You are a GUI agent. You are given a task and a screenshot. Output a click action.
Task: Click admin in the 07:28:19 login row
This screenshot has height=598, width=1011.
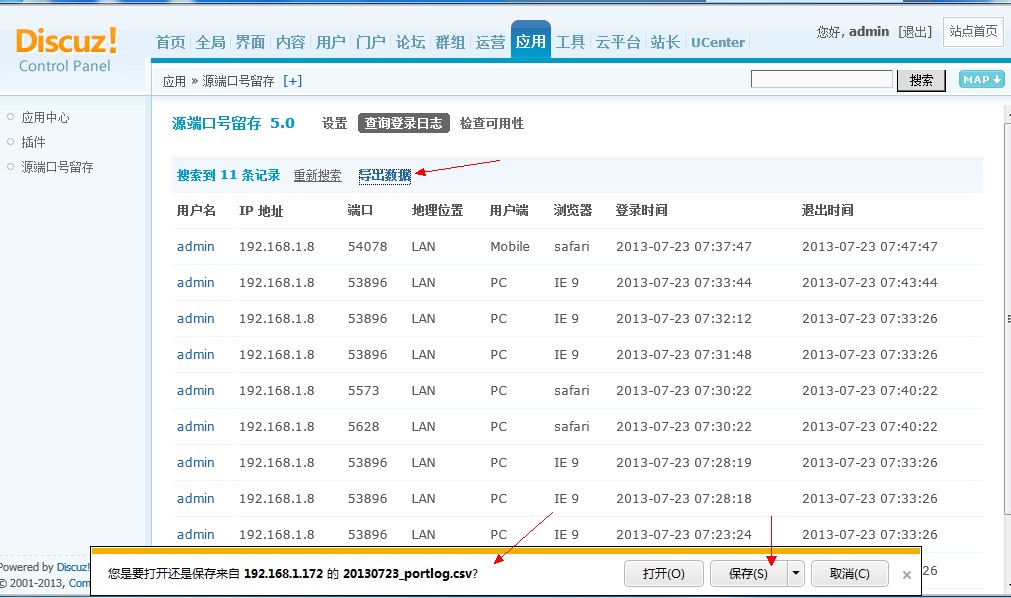point(195,463)
